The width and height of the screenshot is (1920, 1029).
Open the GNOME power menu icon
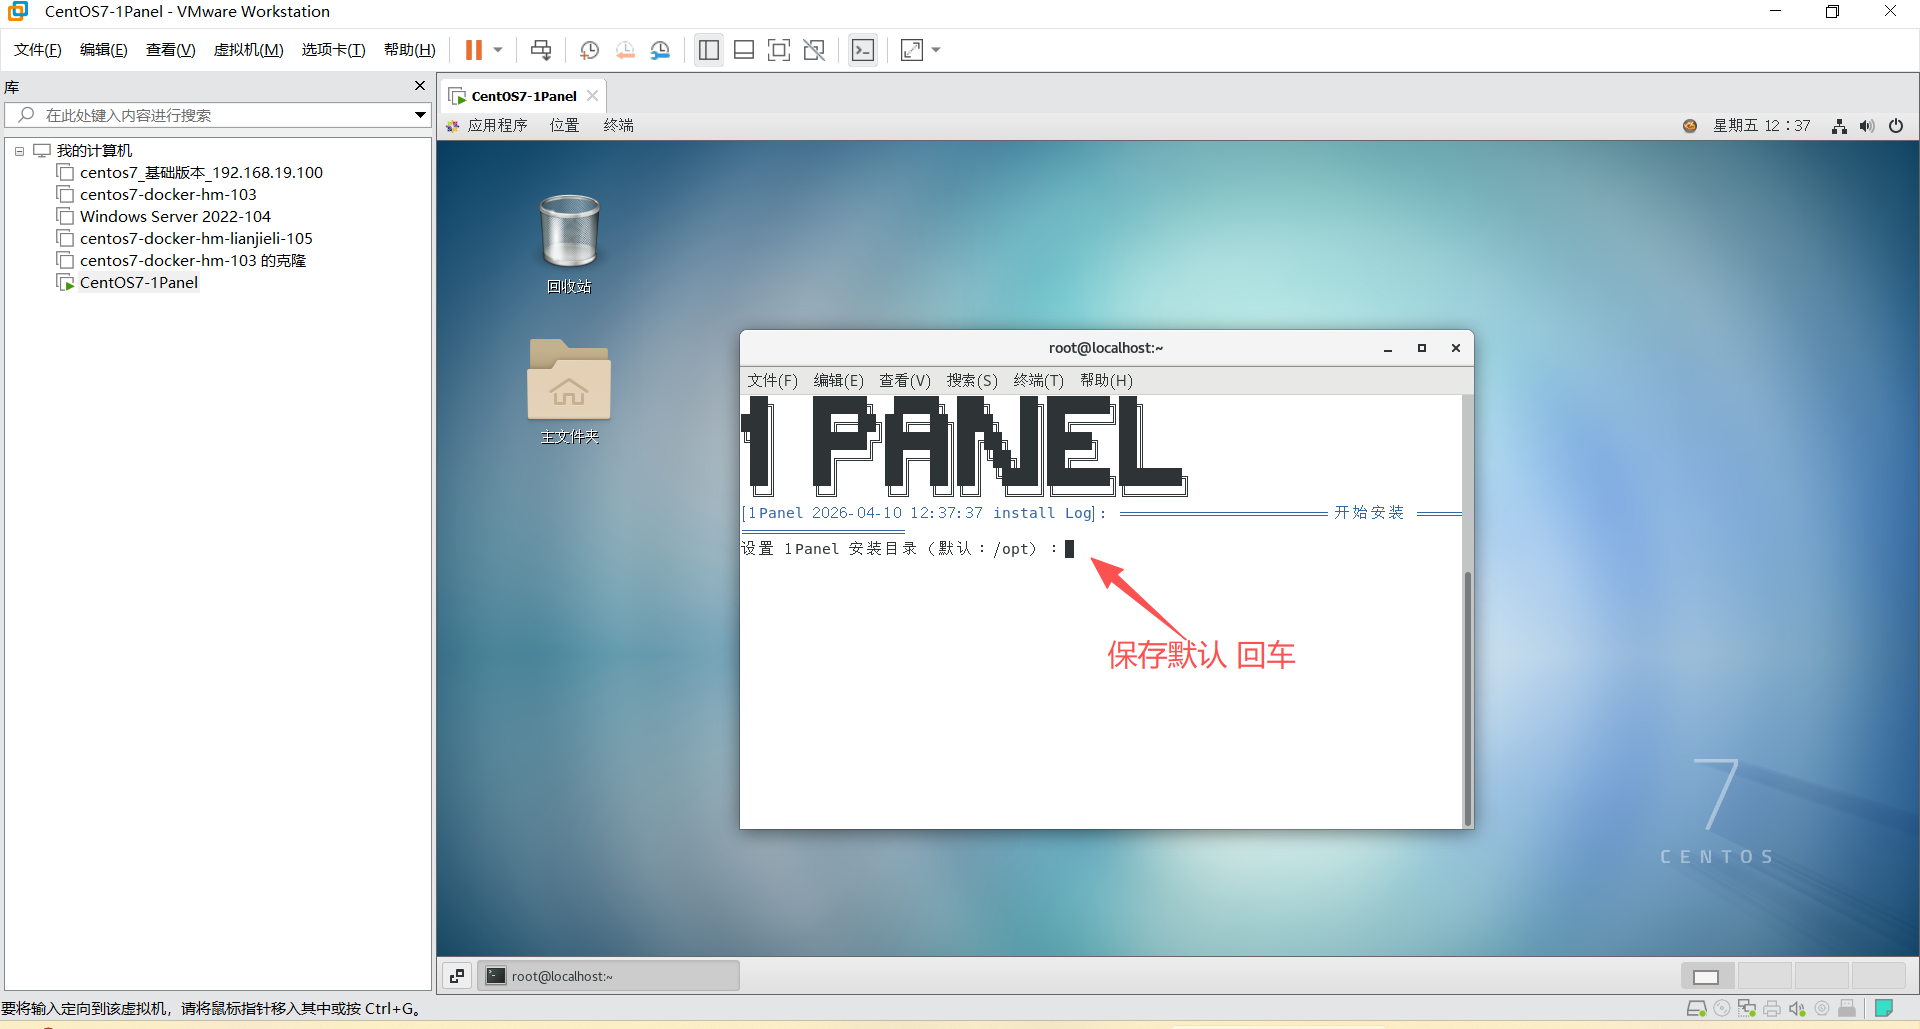pos(1896,126)
